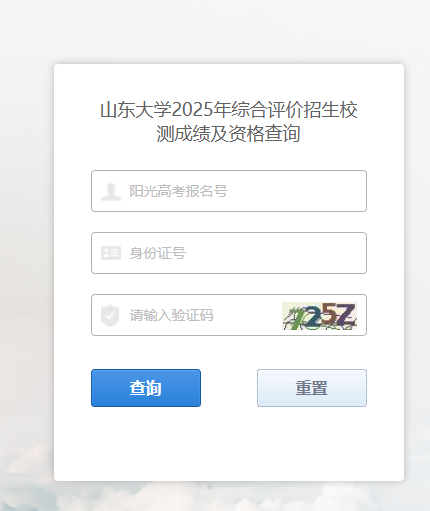
Task: Focus the 请输入验证码 input field
Action: [187, 315]
